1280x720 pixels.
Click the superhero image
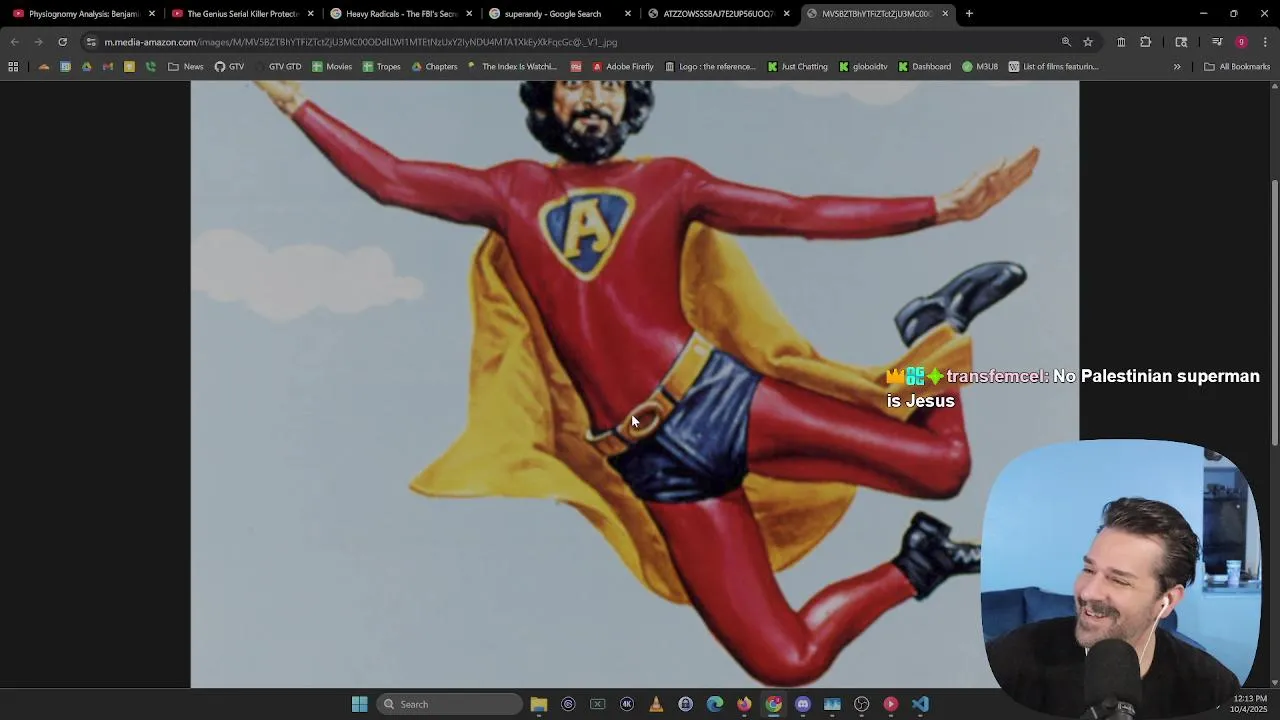coord(635,384)
